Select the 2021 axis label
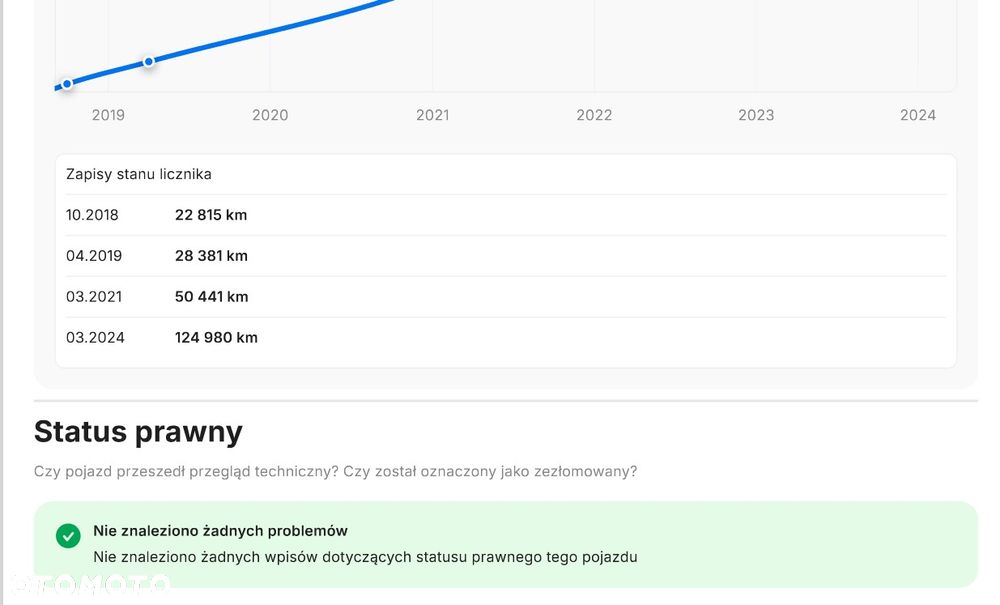1000x605 pixels. point(432,115)
